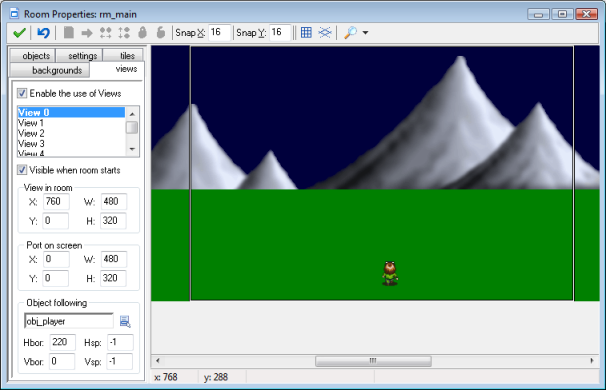Click the Hbor value field
The image size is (606, 390).
point(63,342)
